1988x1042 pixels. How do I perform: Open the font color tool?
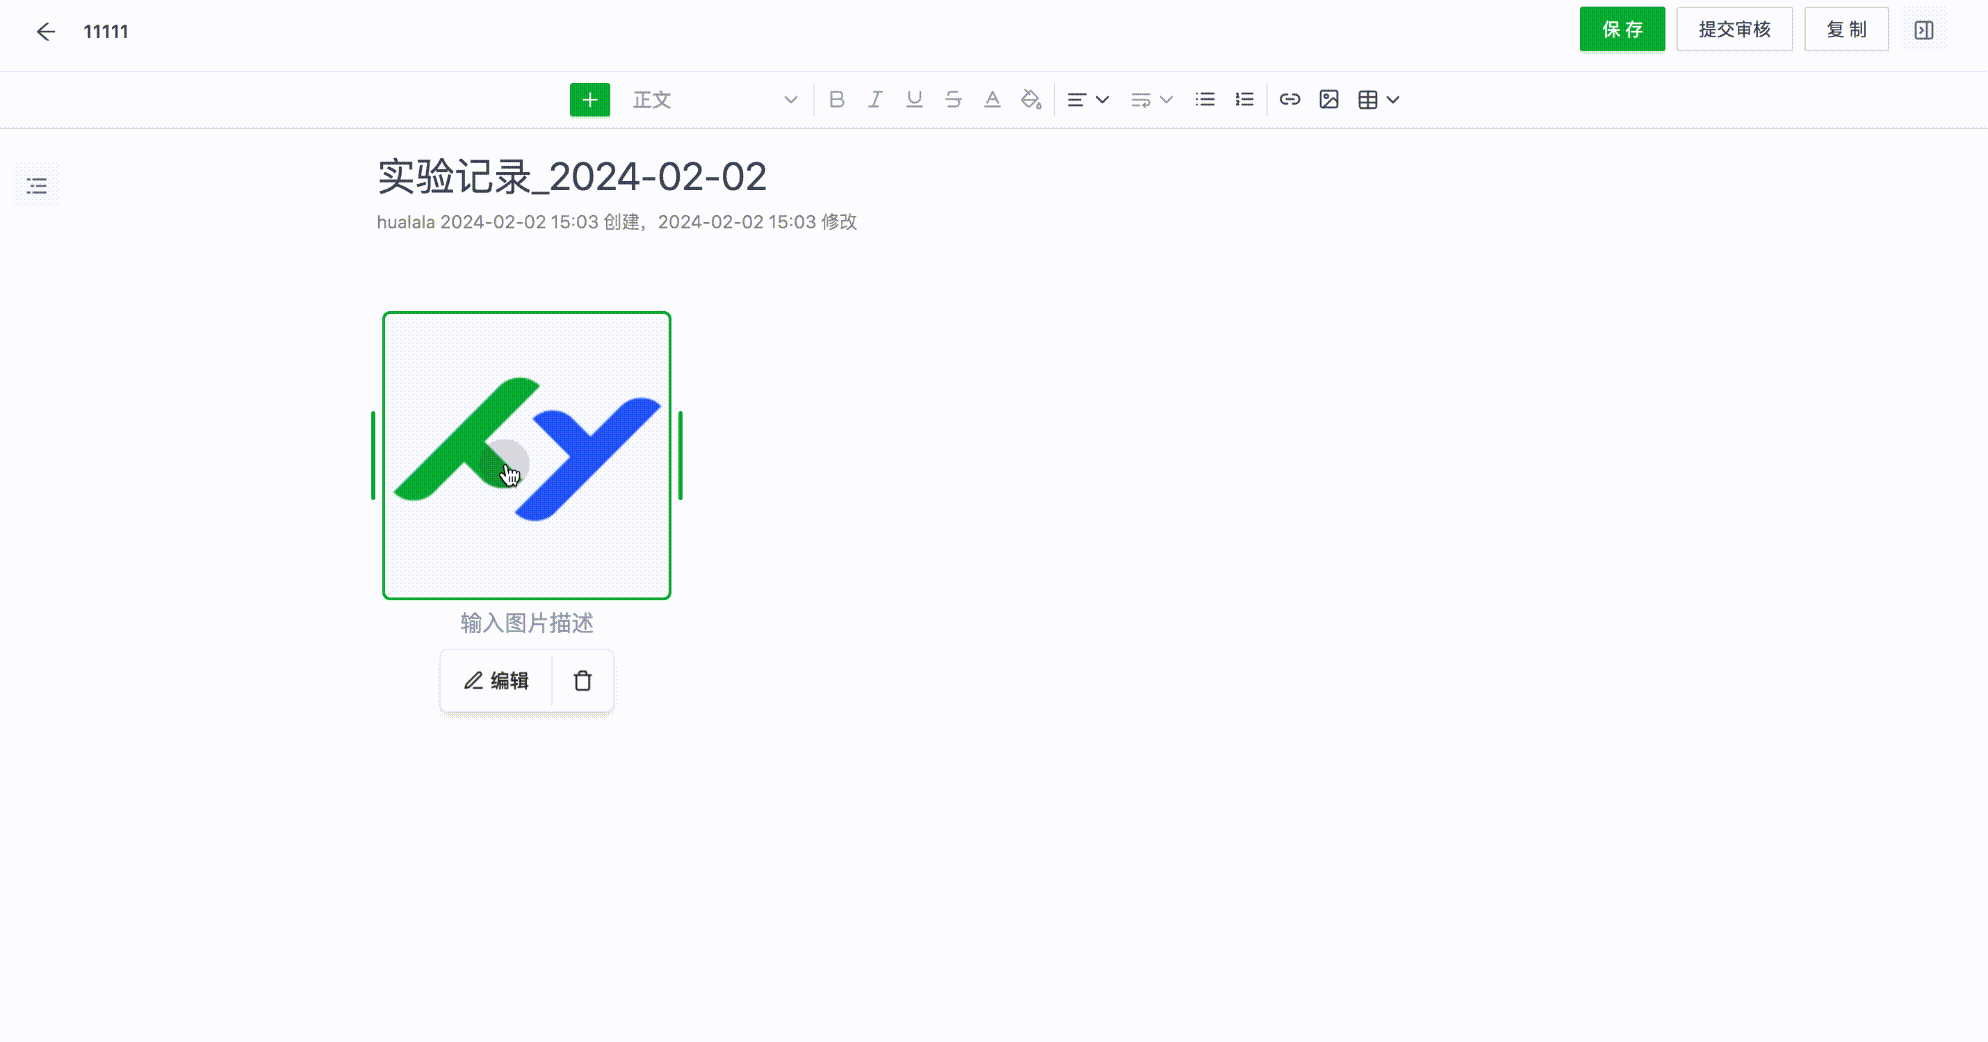[992, 100]
